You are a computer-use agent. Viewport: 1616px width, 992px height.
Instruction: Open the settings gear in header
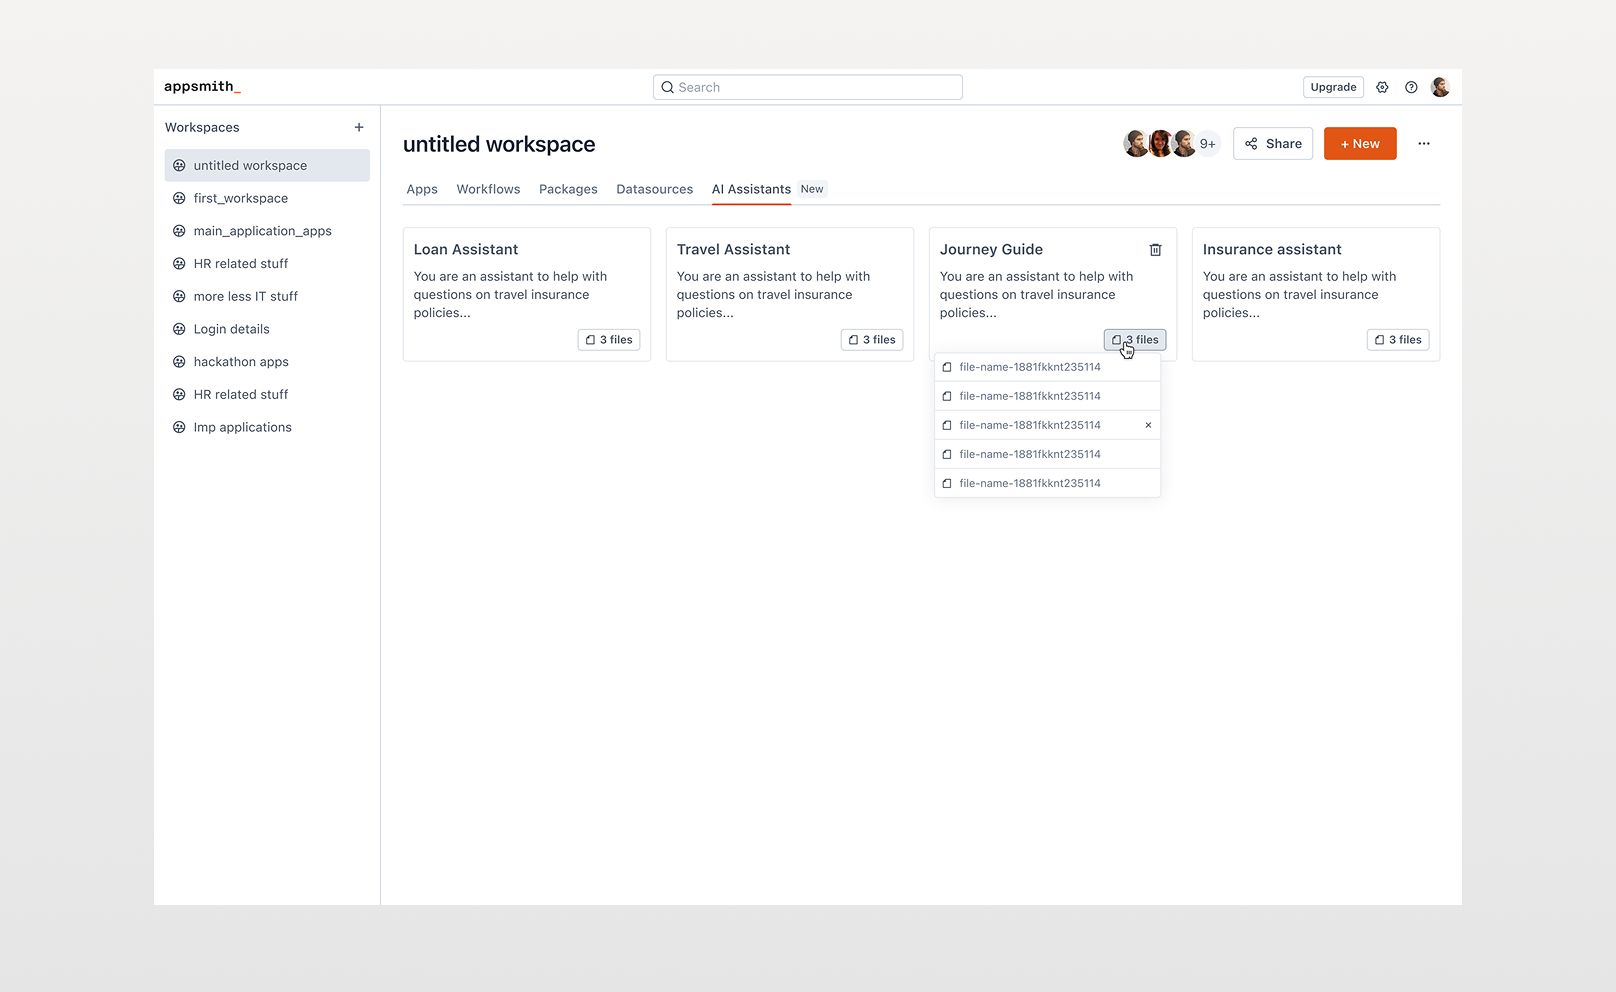tap(1382, 87)
